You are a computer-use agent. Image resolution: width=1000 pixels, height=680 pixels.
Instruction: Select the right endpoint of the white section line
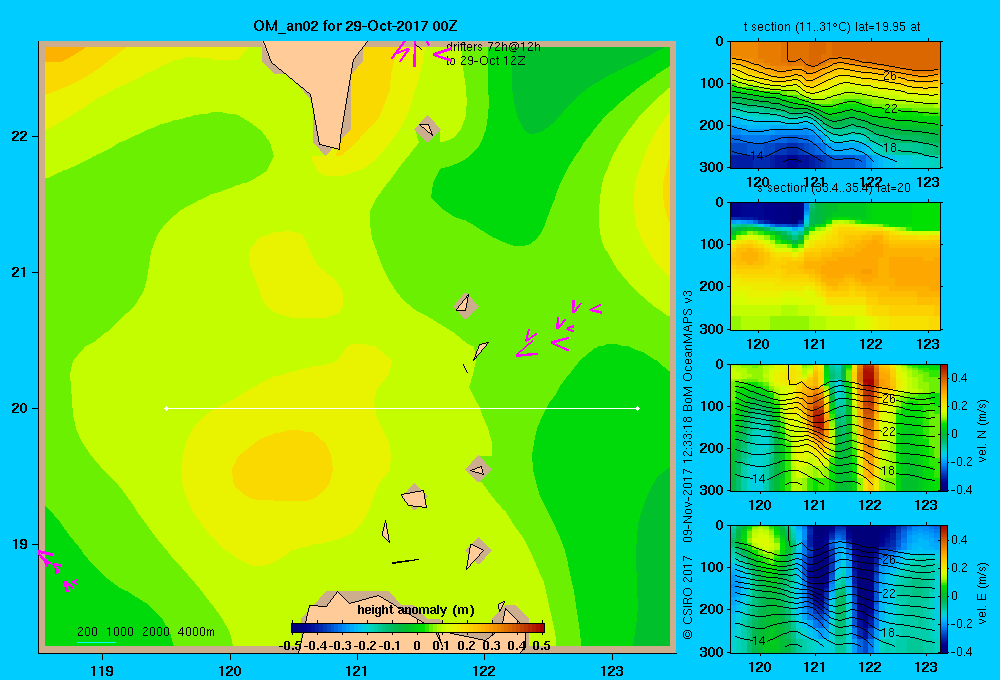click(x=638, y=408)
